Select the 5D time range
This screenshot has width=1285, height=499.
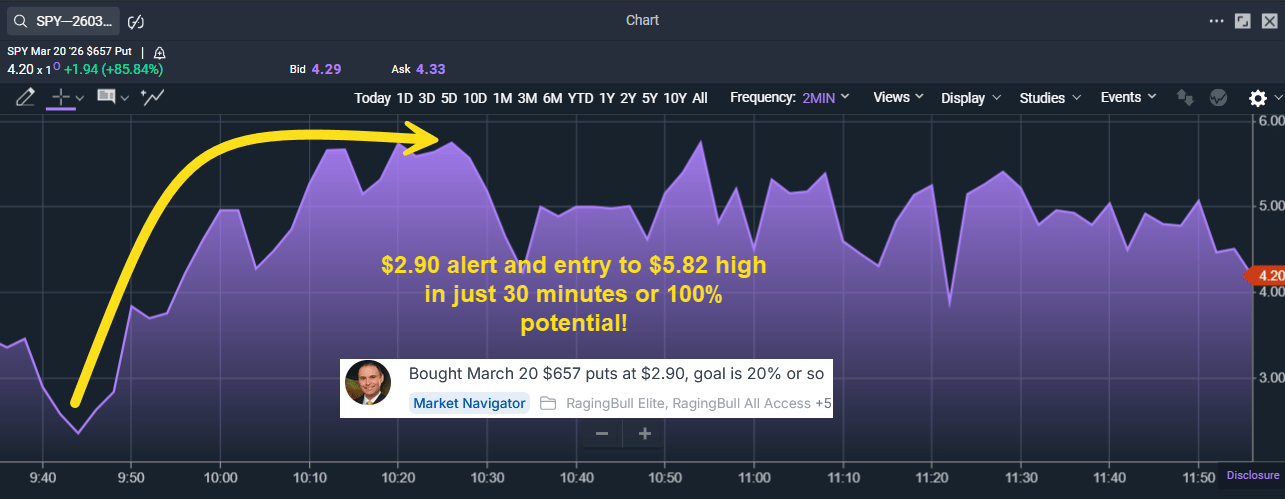click(449, 98)
